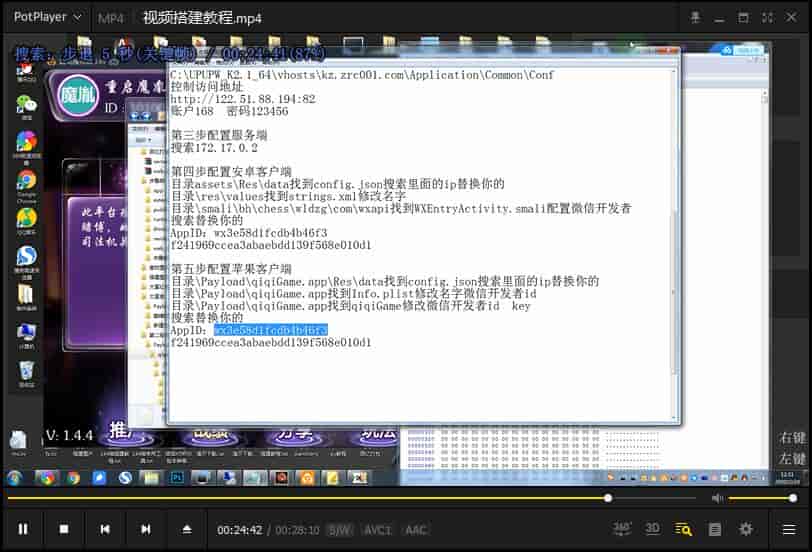Toggle the 360° video mode icon
Viewport: 812px width, 552px height.
621,529
